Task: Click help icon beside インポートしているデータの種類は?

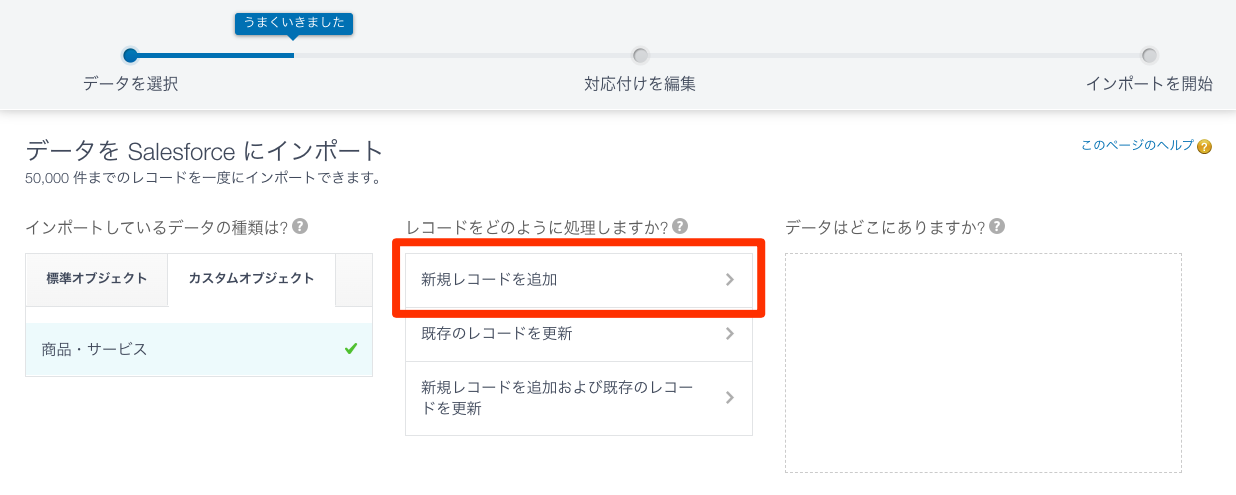Action: point(300,227)
